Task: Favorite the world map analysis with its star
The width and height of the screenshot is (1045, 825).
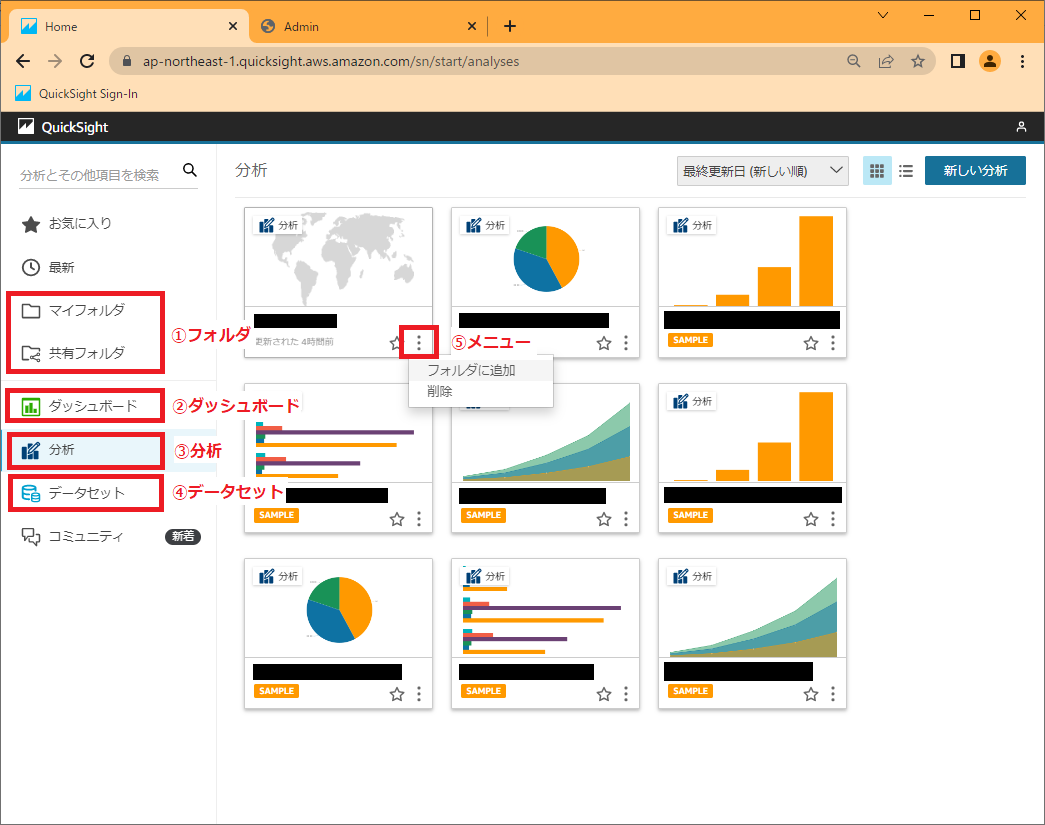Action: (x=395, y=343)
